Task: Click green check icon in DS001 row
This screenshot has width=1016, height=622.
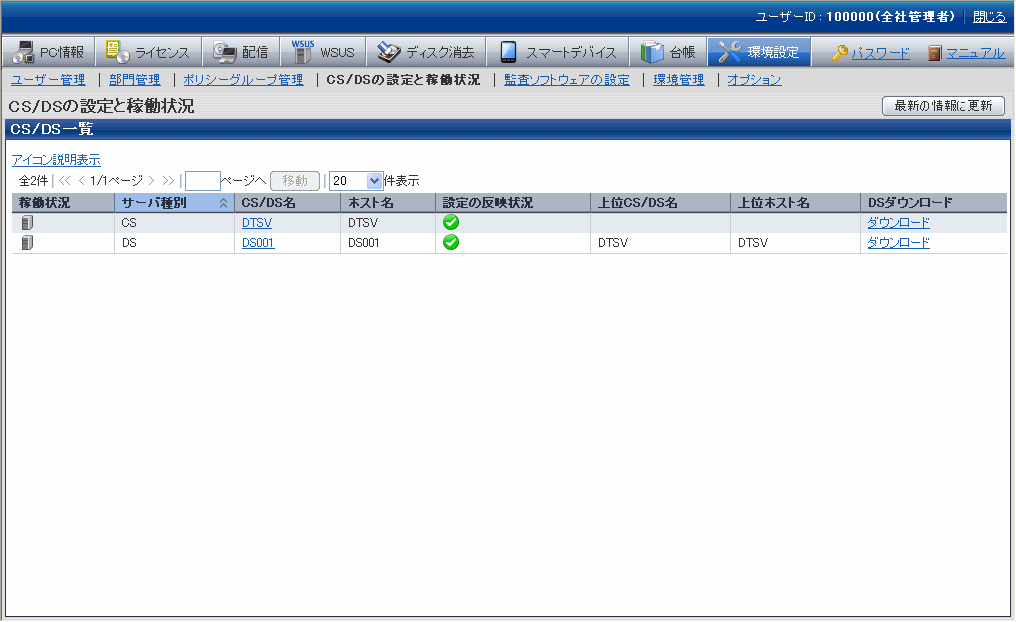Action: click(x=451, y=242)
